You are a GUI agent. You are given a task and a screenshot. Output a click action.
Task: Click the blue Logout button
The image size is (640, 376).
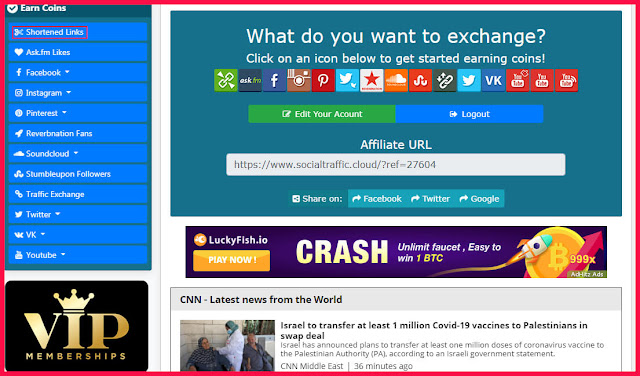[469, 114]
